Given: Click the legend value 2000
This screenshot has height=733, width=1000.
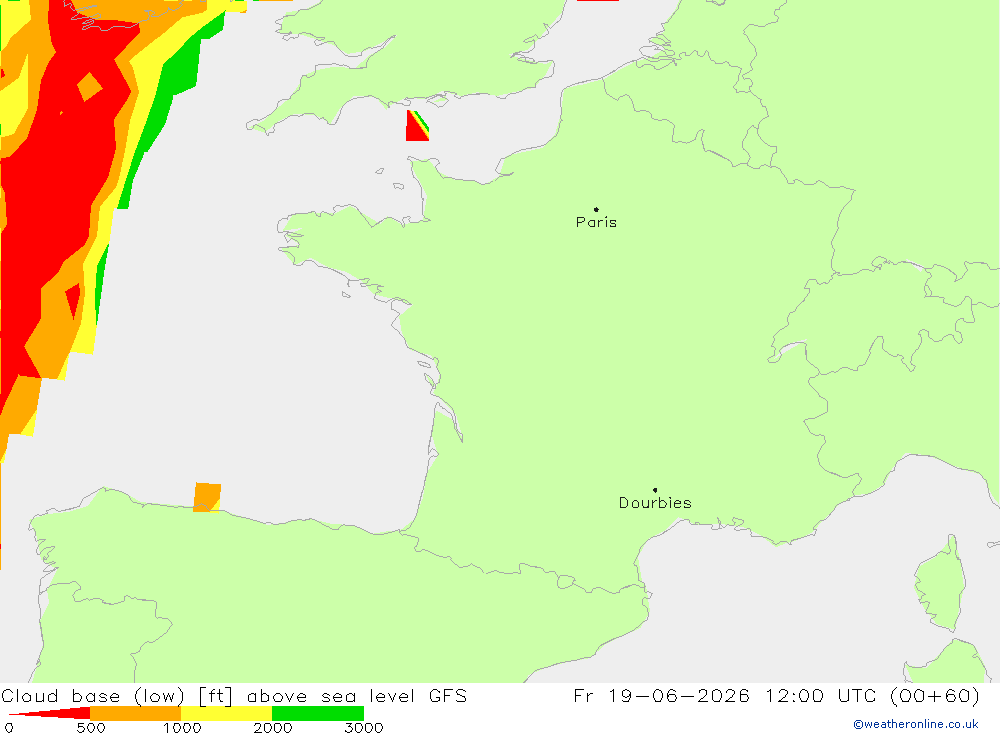Looking at the screenshot, I should (272, 727).
